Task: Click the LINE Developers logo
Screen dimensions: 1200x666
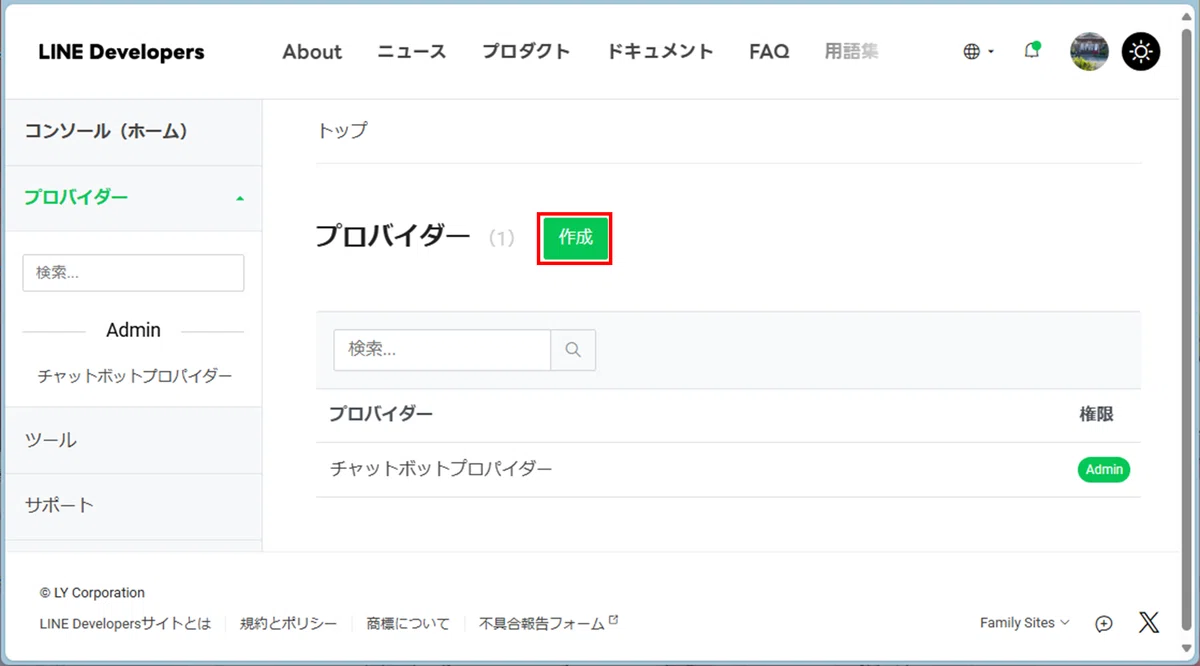Action: (x=121, y=52)
